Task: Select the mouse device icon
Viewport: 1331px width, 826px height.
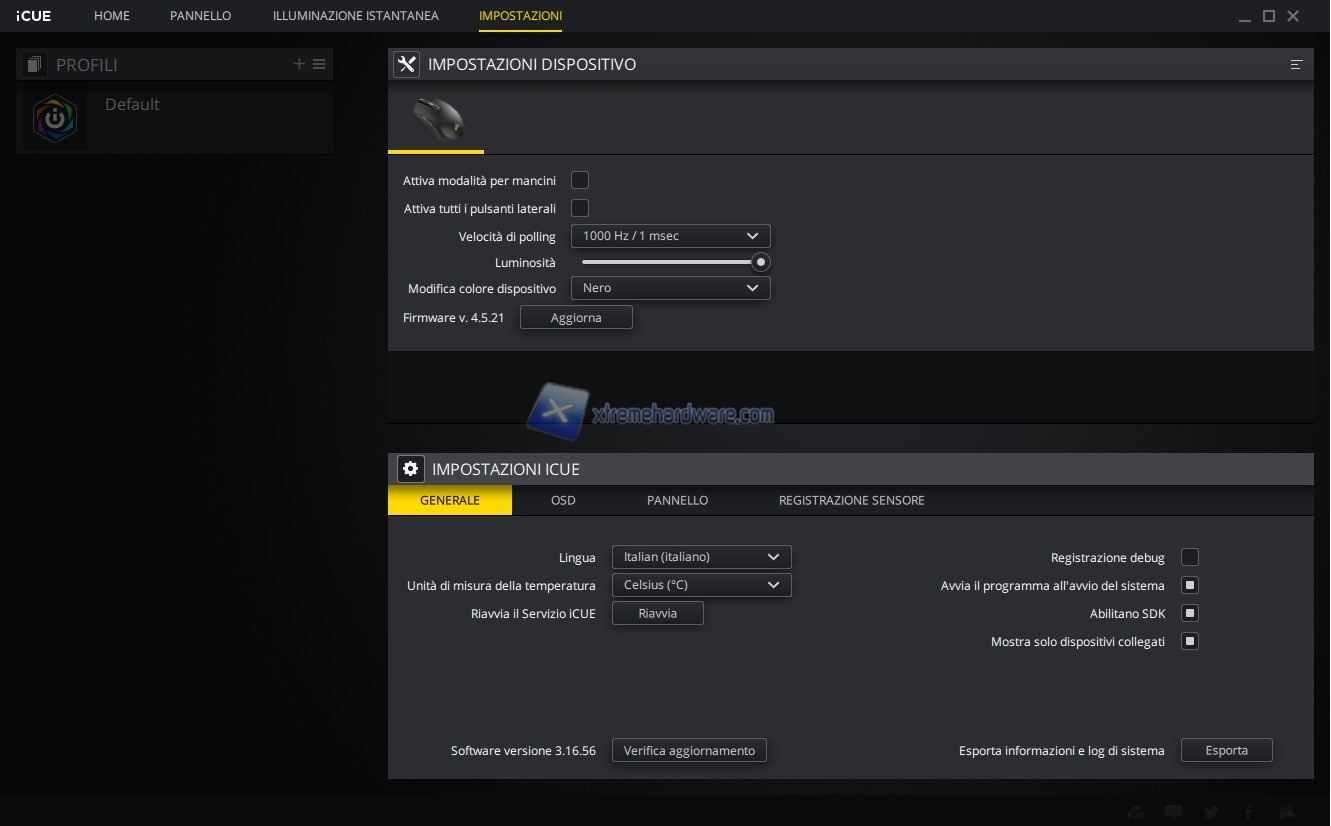Action: tap(437, 118)
